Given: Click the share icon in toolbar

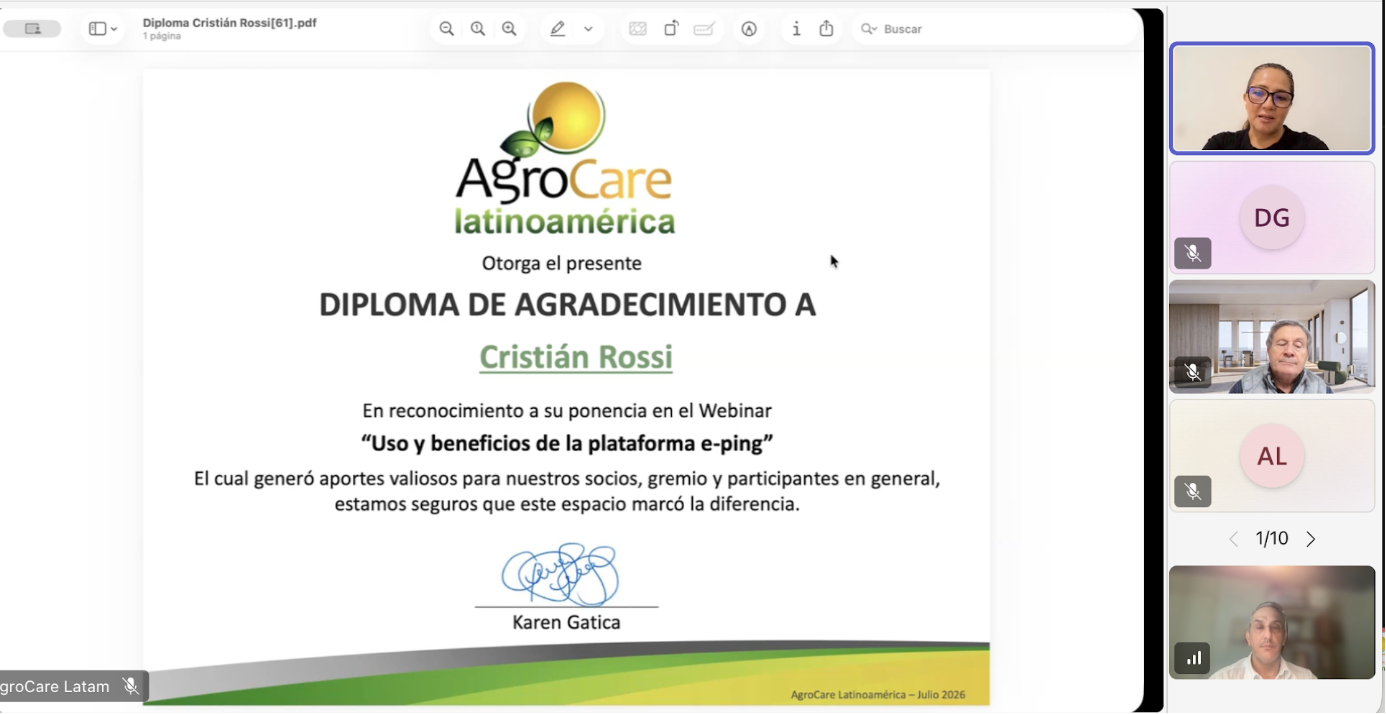Looking at the screenshot, I should pos(826,29).
